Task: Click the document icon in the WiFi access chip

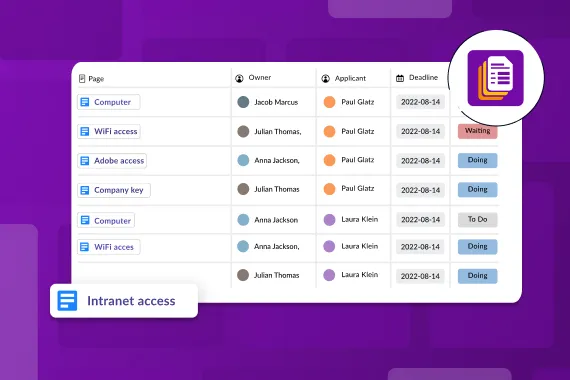Action: [x=85, y=131]
